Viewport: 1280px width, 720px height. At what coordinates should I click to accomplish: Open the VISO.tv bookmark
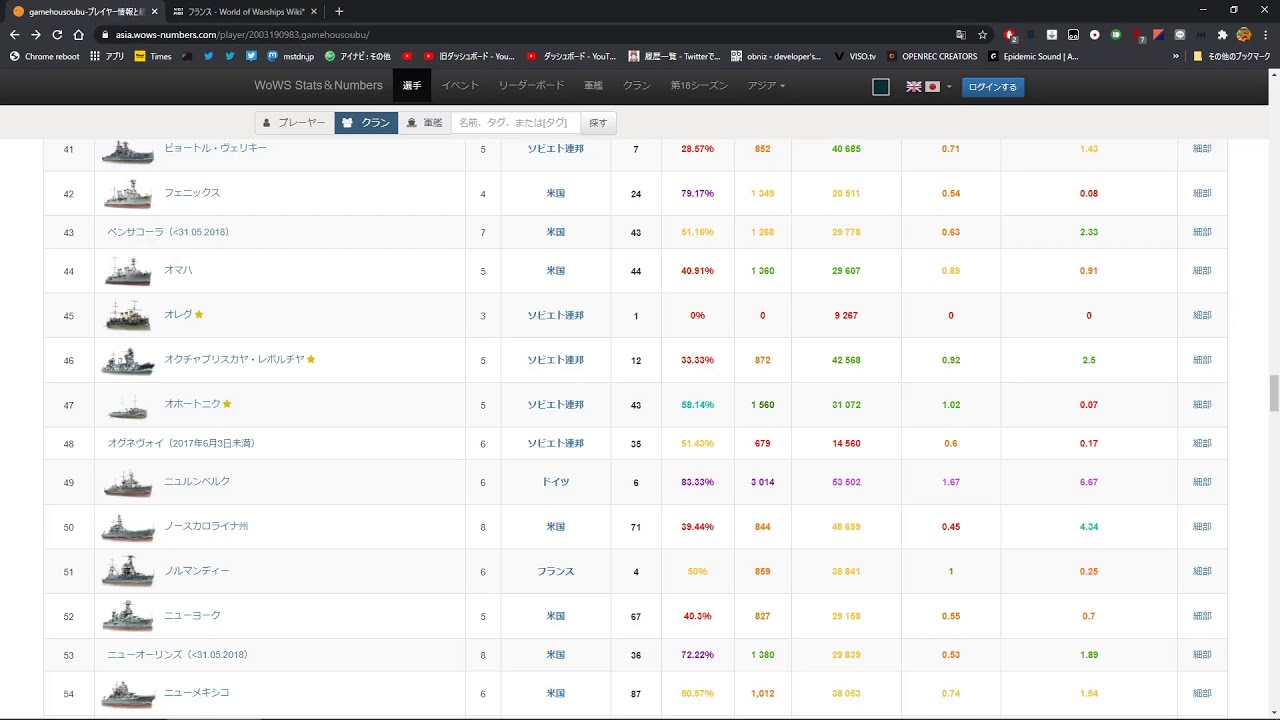tap(855, 57)
